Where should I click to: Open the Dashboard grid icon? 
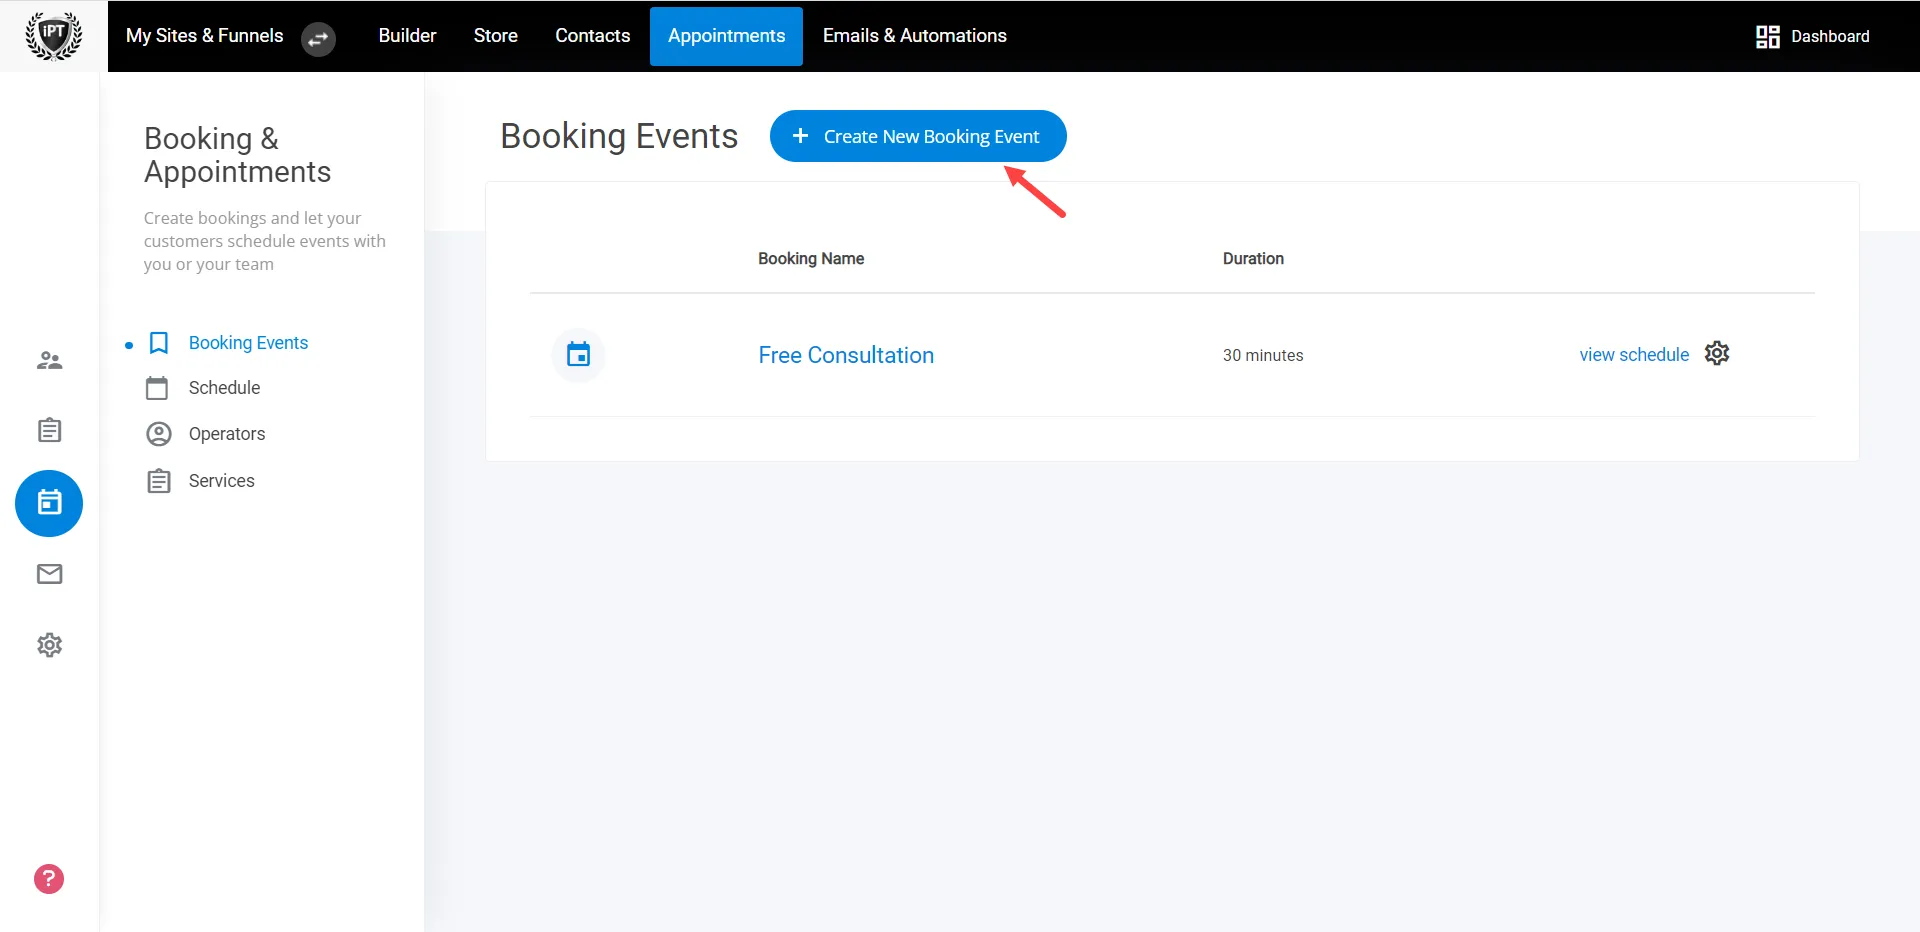point(1767,37)
